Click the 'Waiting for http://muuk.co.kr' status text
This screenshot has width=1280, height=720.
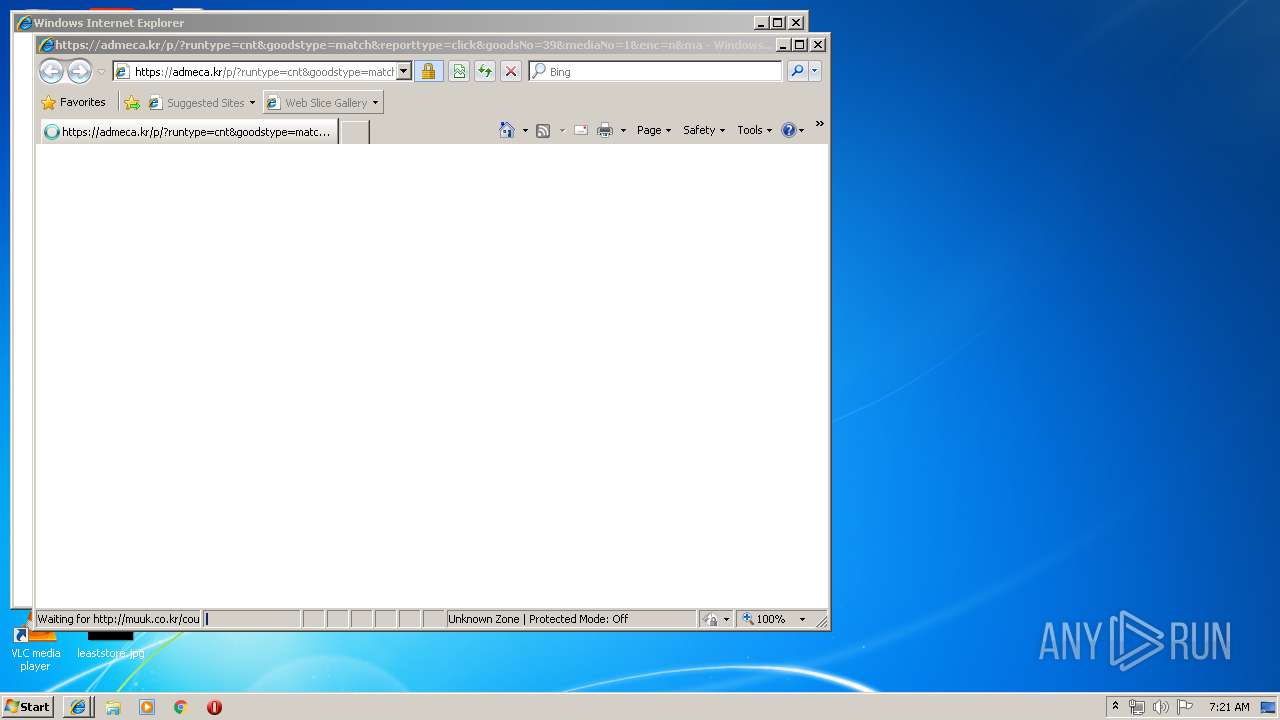(x=118, y=619)
